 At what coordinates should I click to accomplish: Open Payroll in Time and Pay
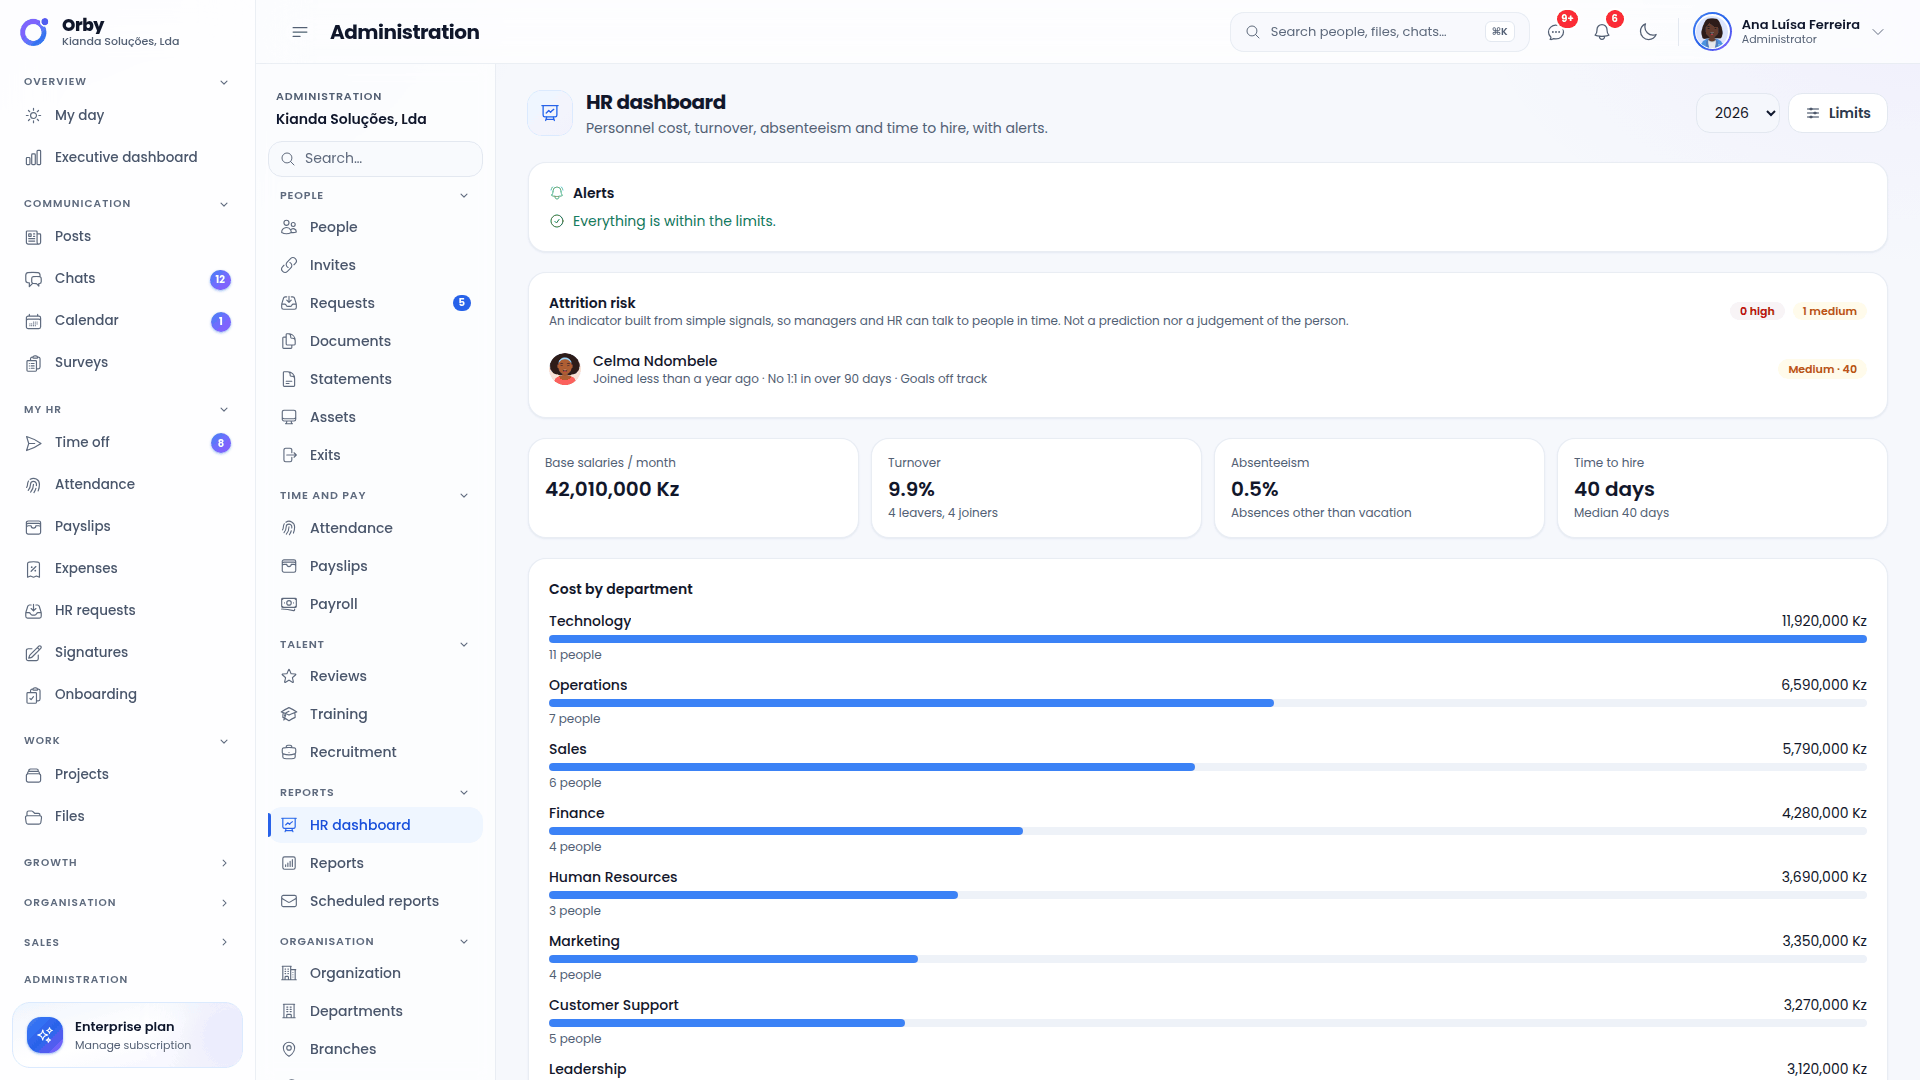click(375, 604)
